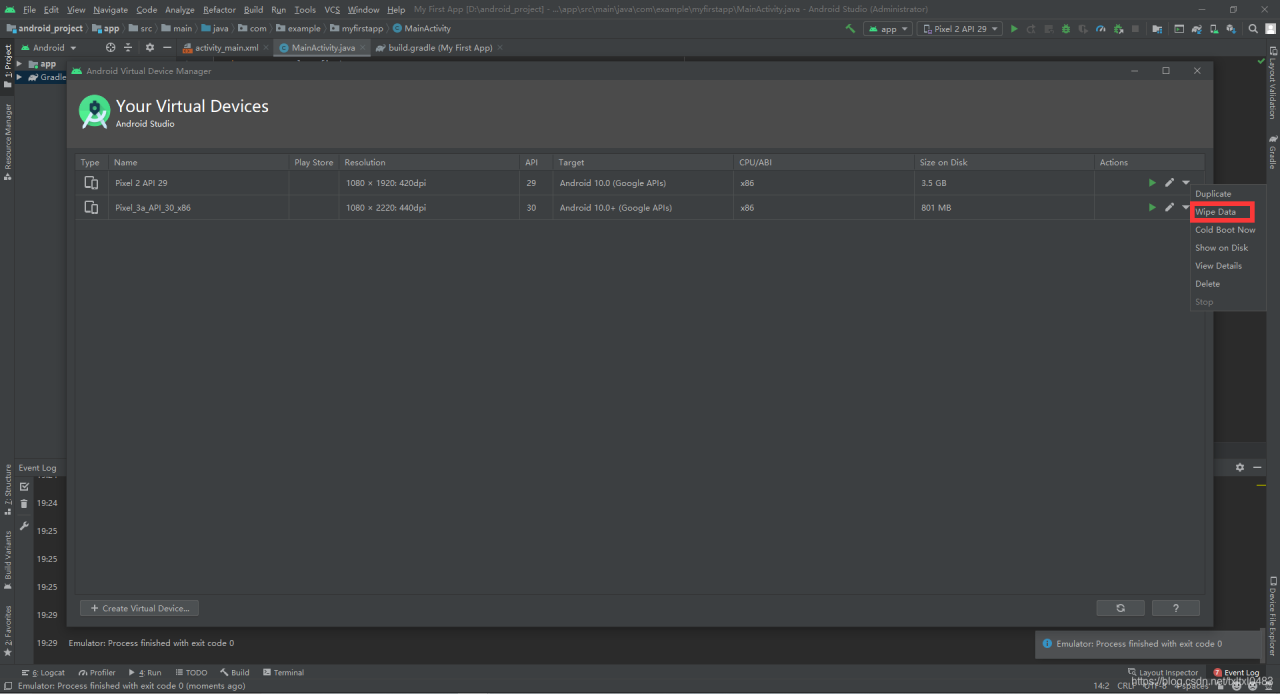This screenshot has width=1280, height=694.
Task: Expand the app folder in project tree
Action: [19, 64]
